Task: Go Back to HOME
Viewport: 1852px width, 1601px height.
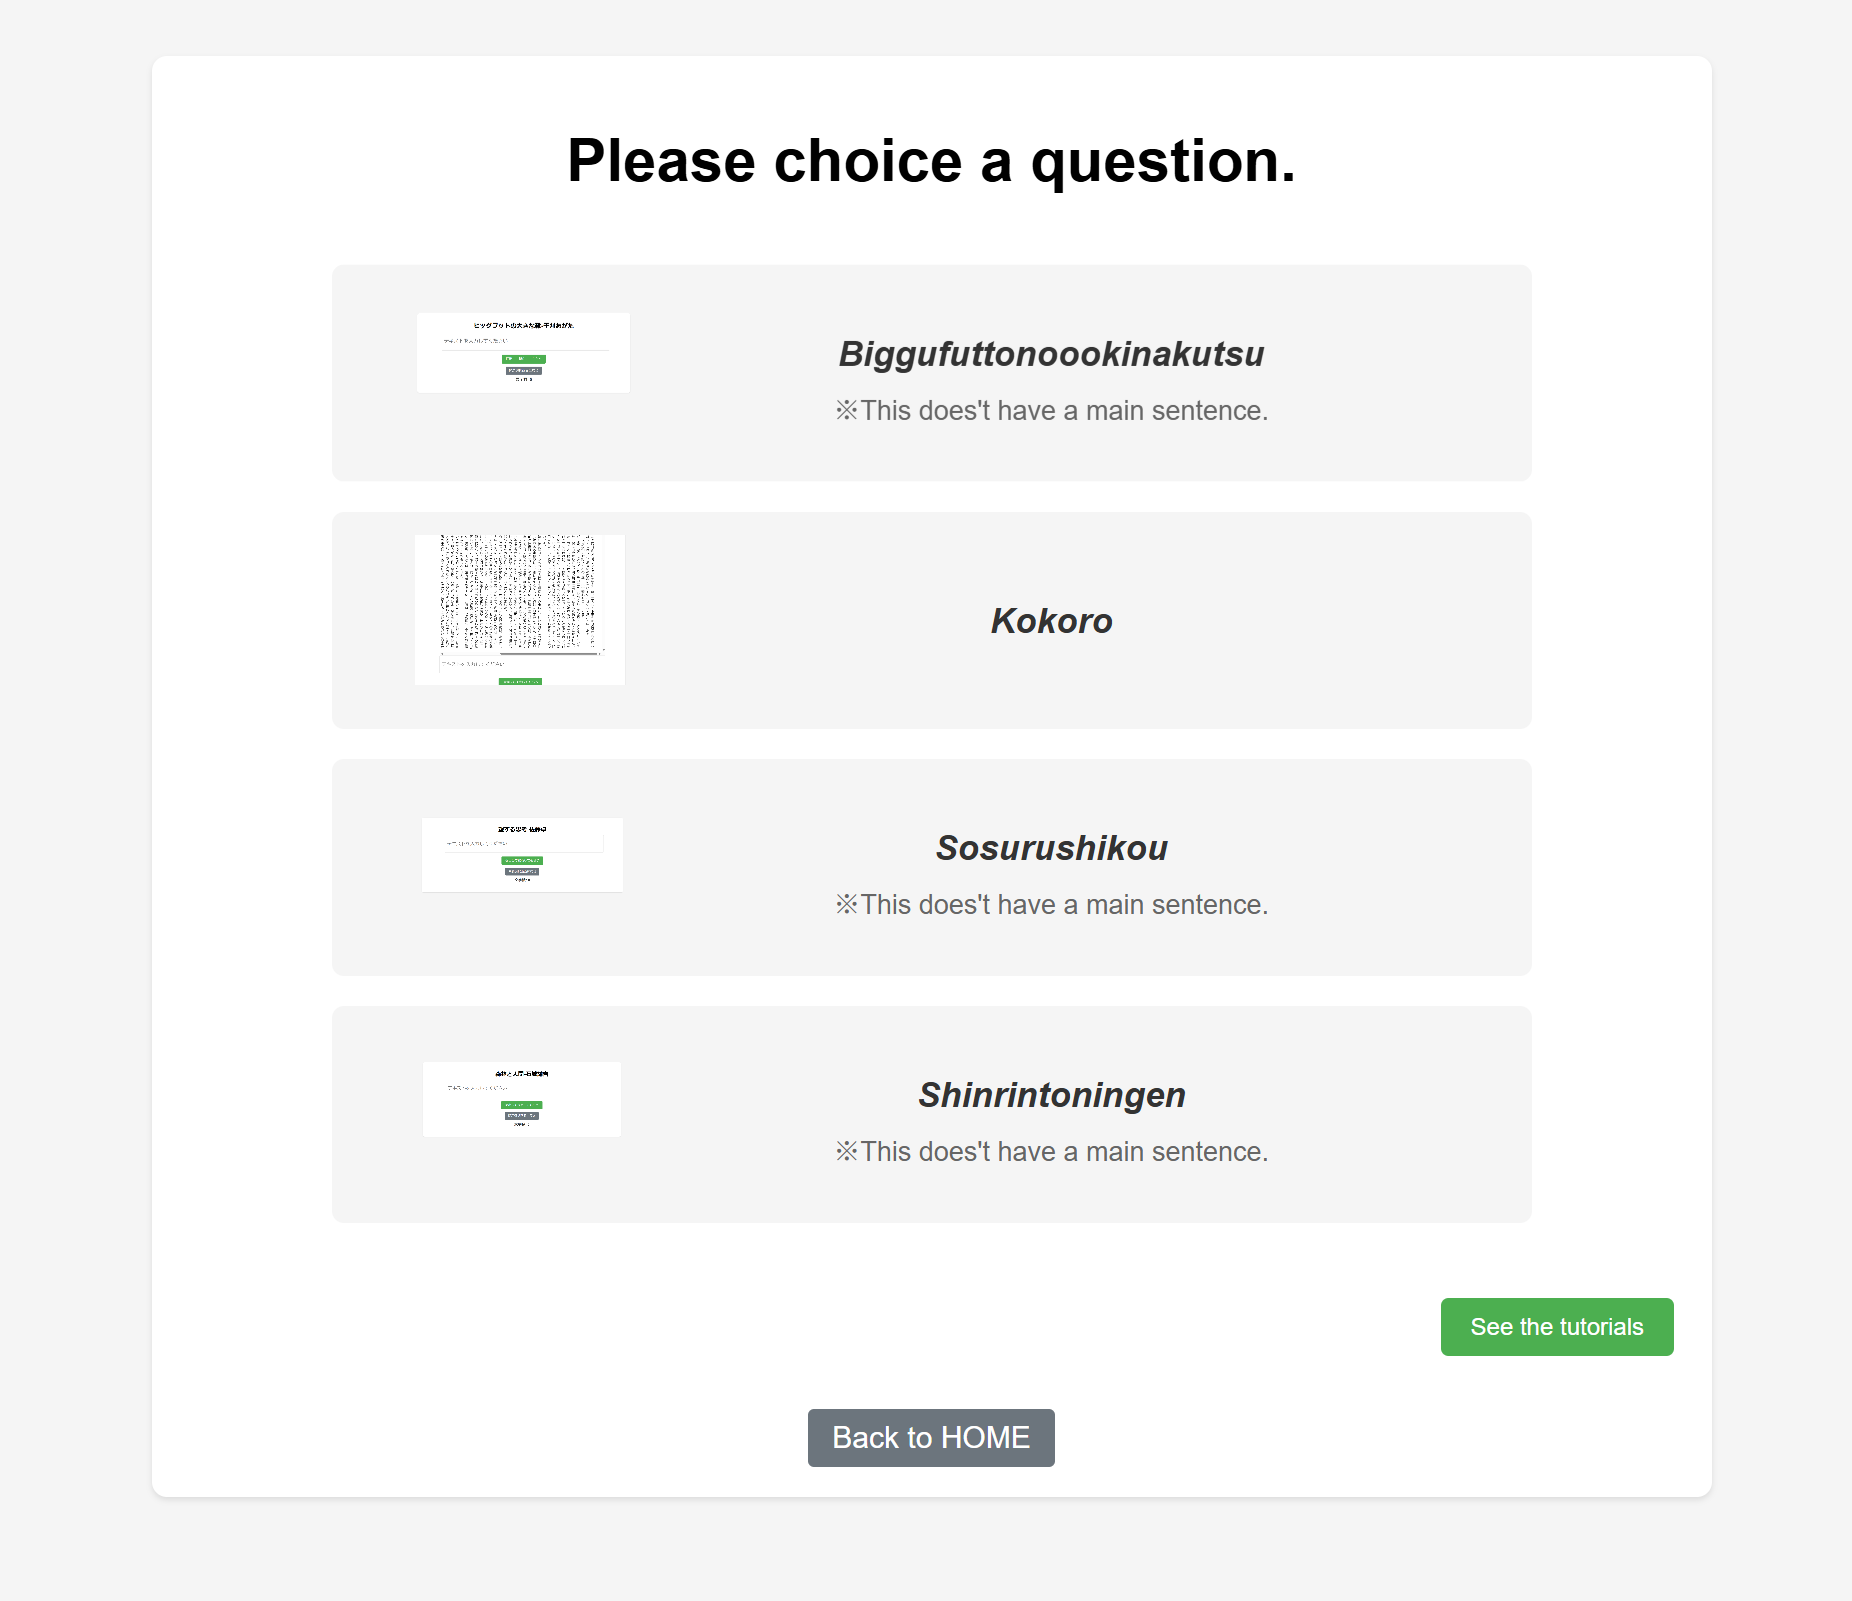Action: tap(931, 1438)
